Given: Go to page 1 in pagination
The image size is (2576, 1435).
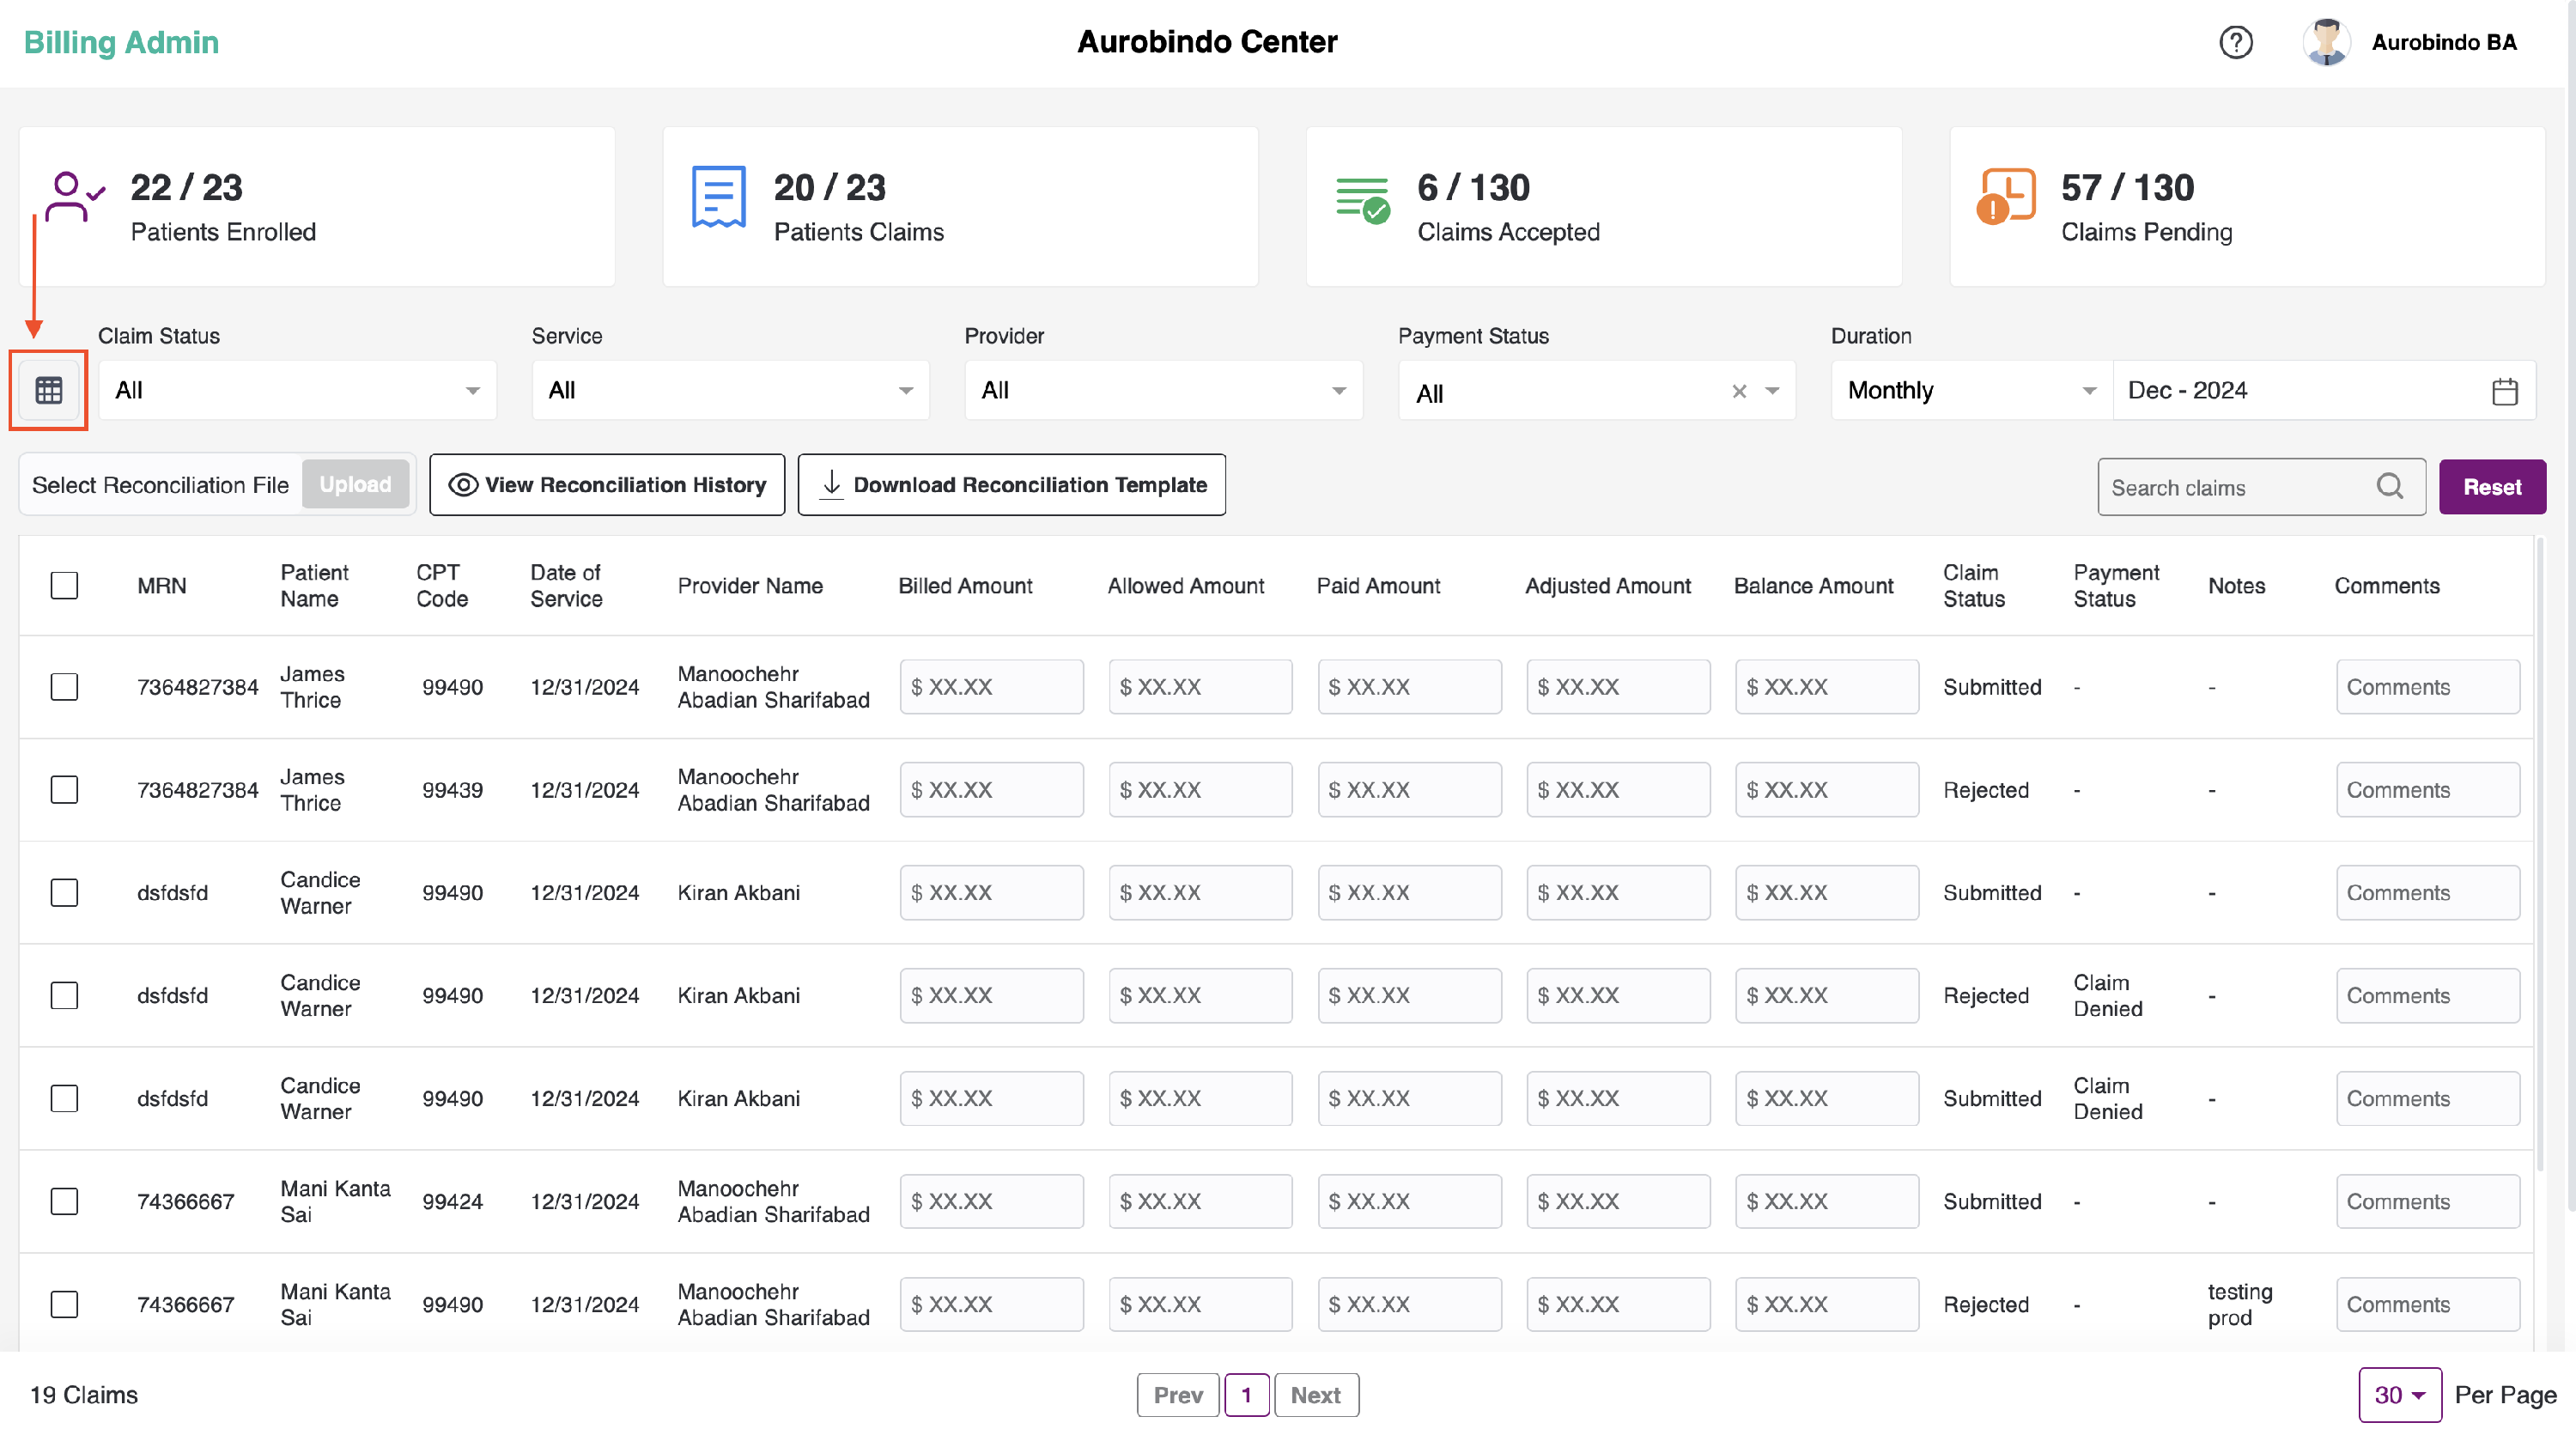Looking at the screenshot, I should click(1246, 1394).
